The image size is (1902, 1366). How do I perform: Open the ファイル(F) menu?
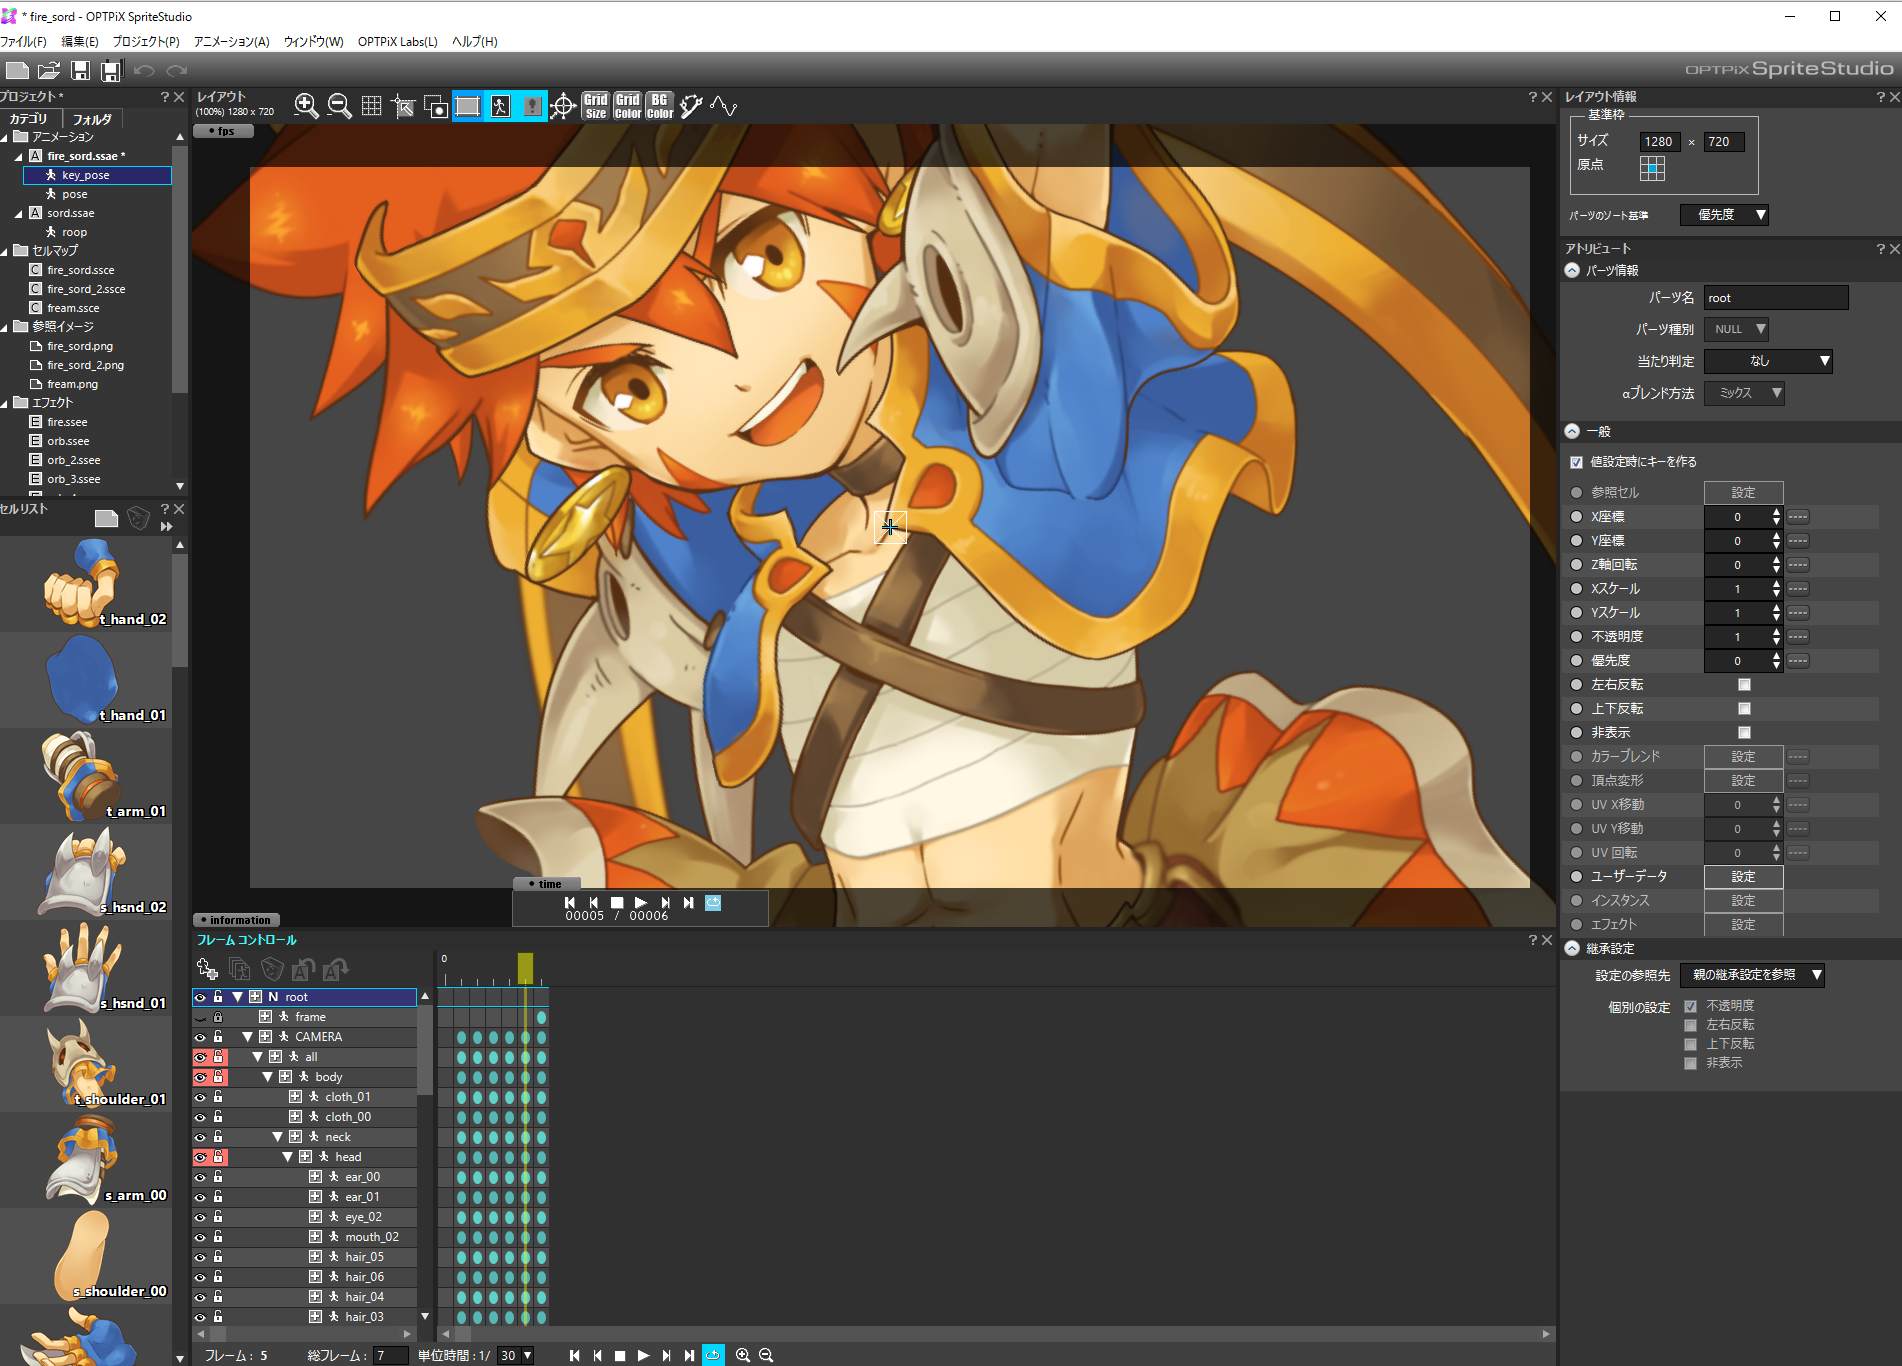coord(24,42)
